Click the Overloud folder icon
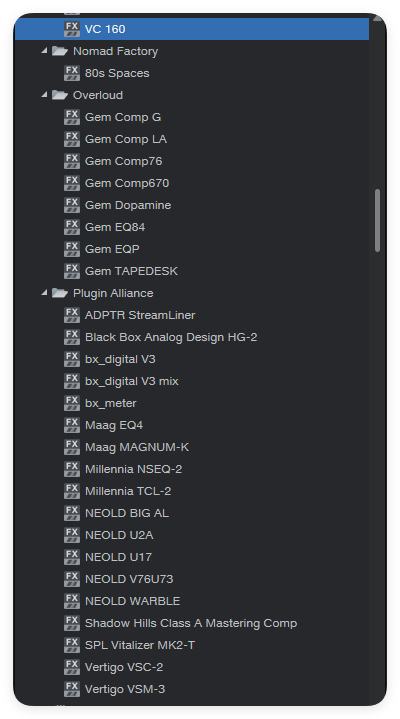Screen dimensions: 400x719 [60, 95]
